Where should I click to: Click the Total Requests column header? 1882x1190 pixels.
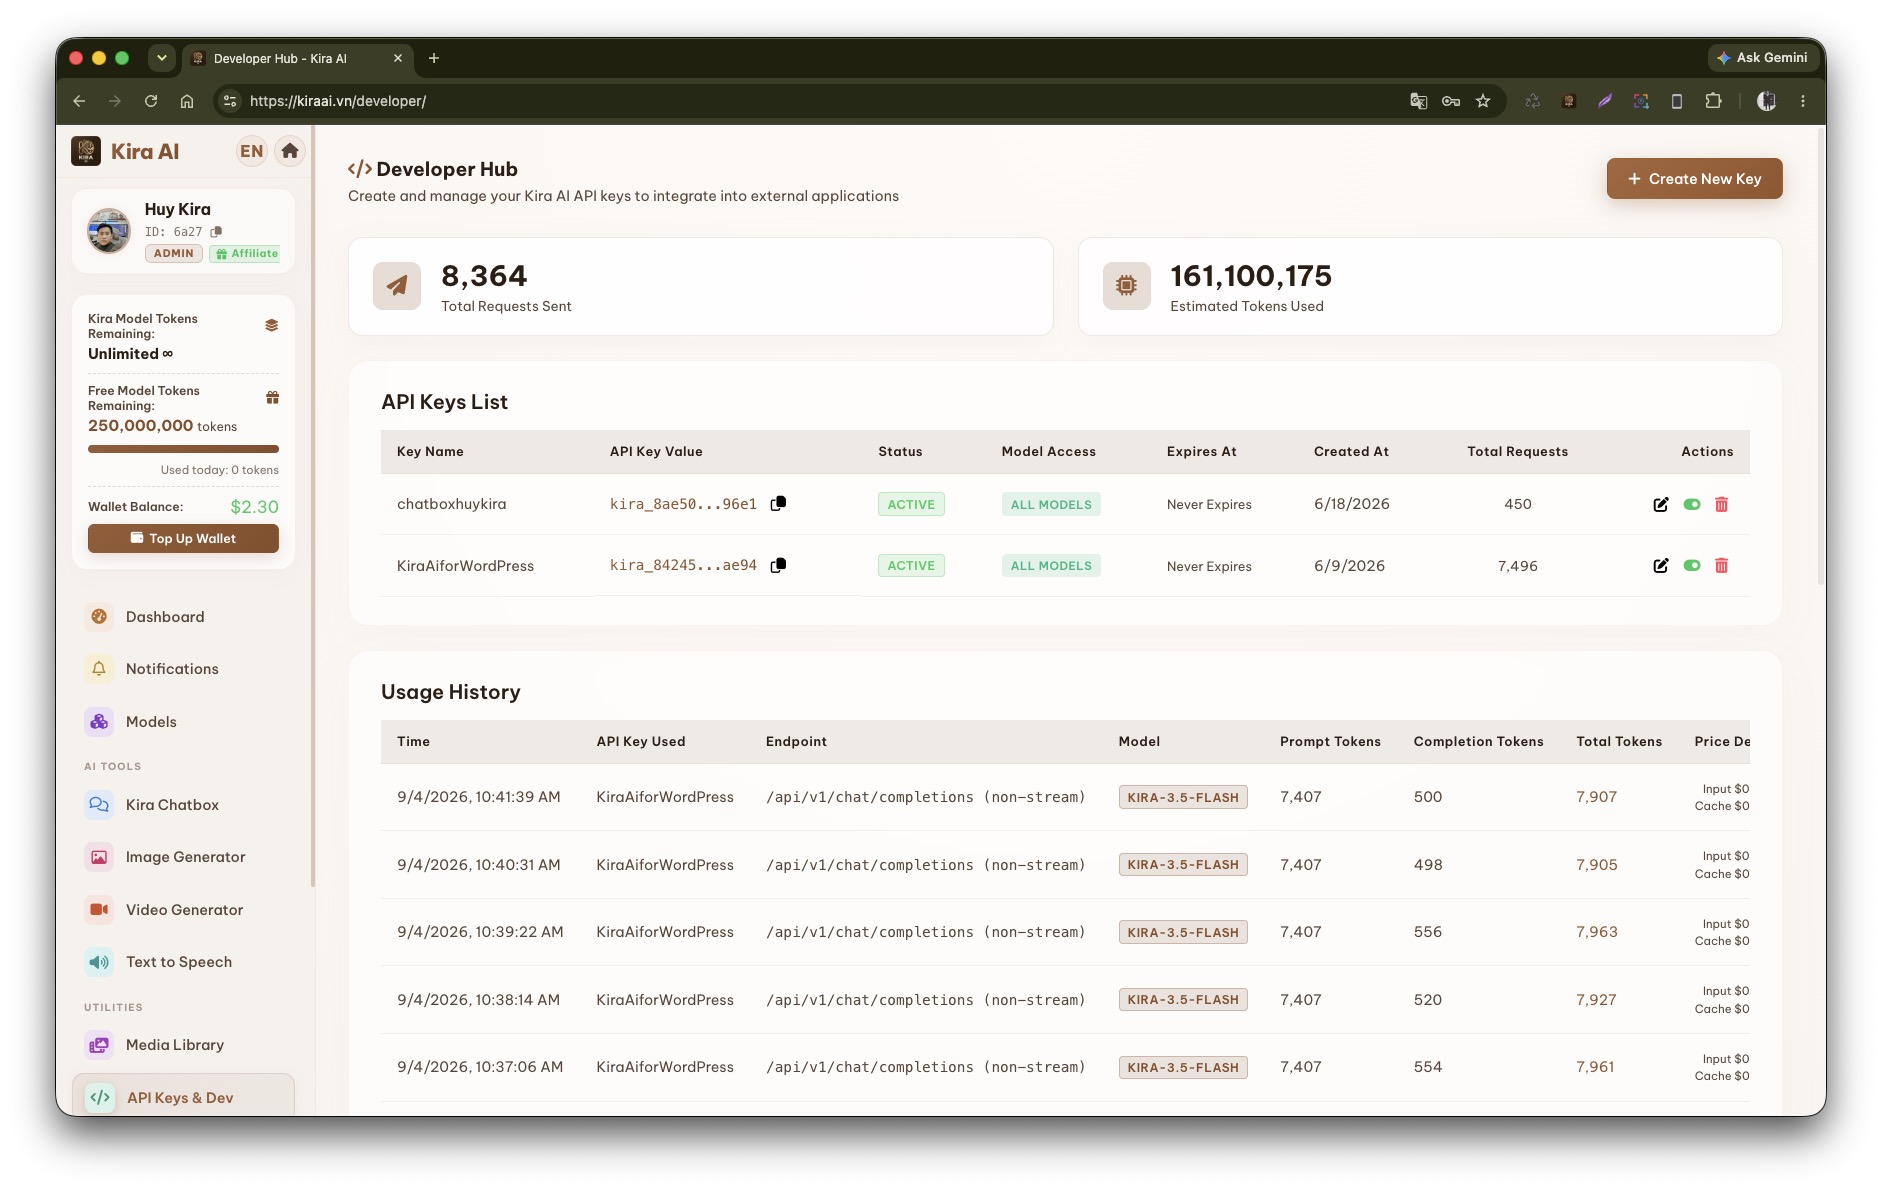(x=1518, y=452)
